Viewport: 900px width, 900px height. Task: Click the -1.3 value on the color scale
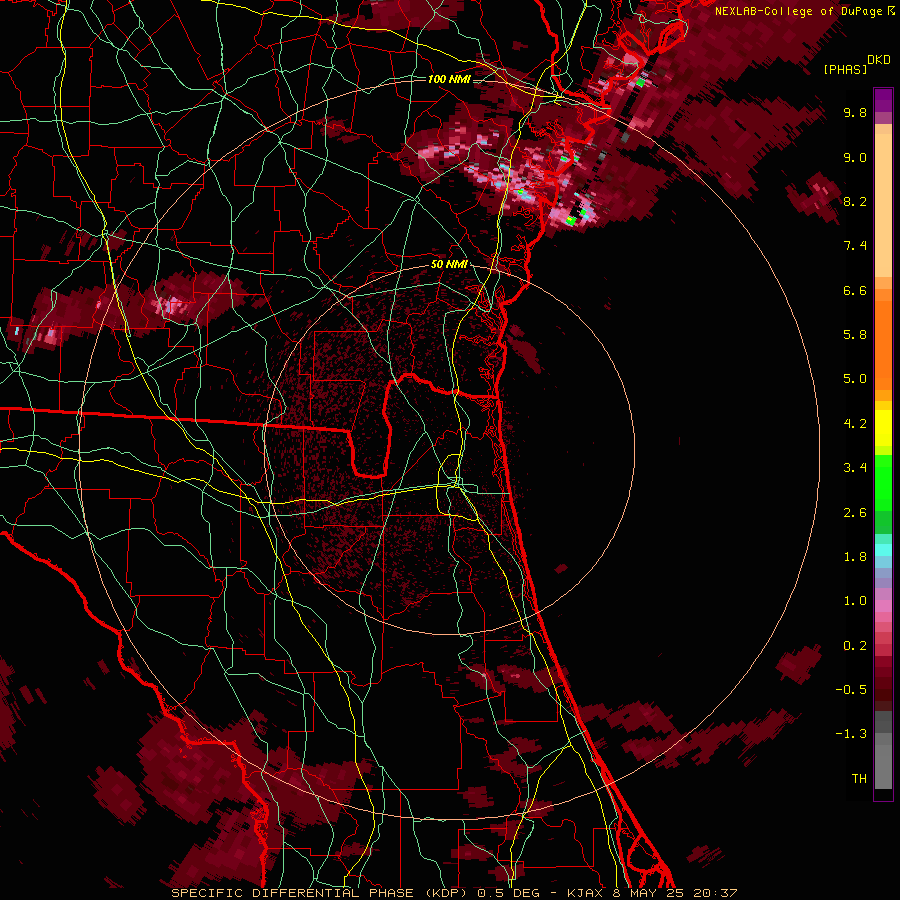pos(851,734)
